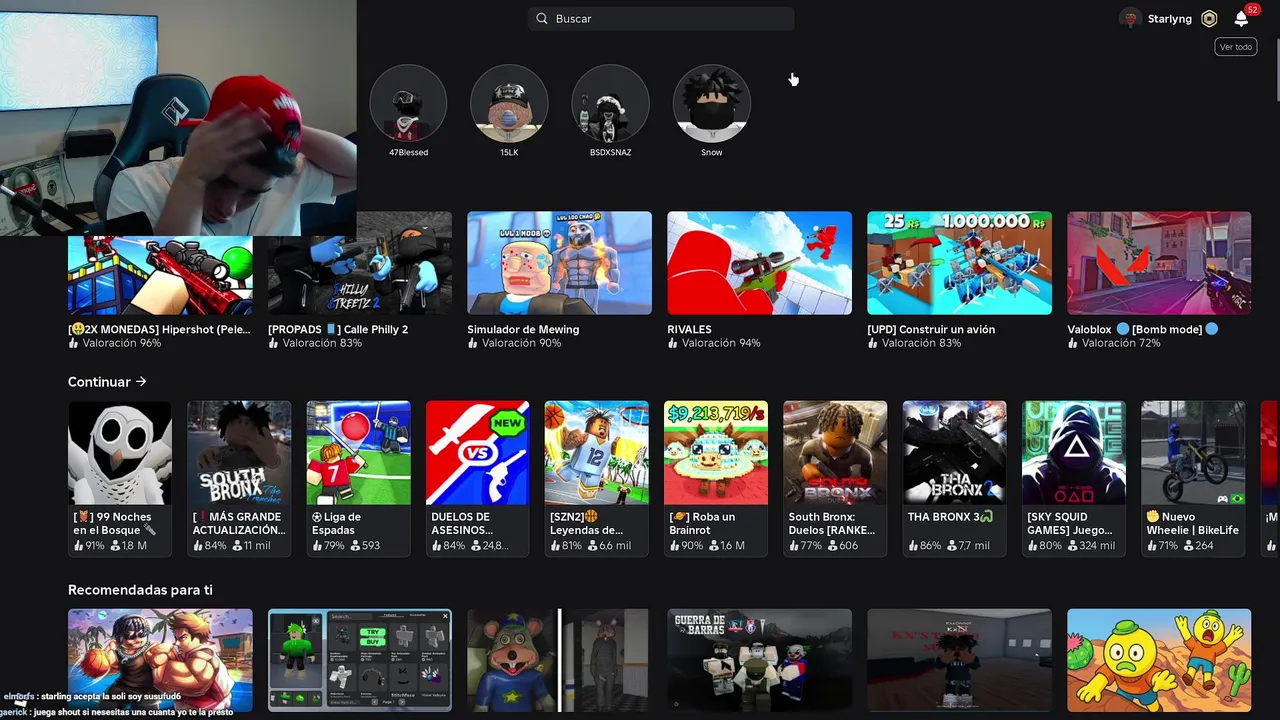Open the Hipershot game thumbnail
This screenshot has height=720, width=1280.
click(160, 275)
